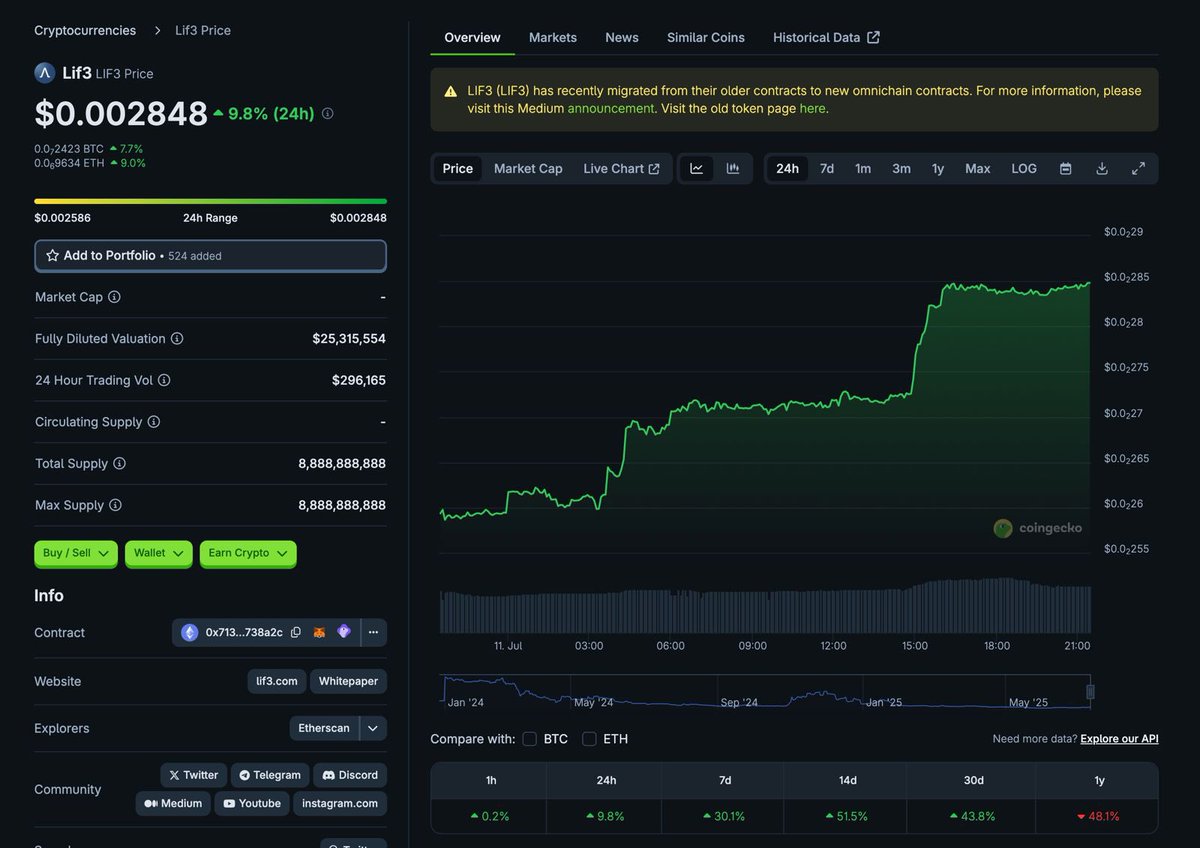Image resolution: width=1200 pixels, height=848 pixels.
Task: Select the 1m time range
Action: click(x=863, y=169)
